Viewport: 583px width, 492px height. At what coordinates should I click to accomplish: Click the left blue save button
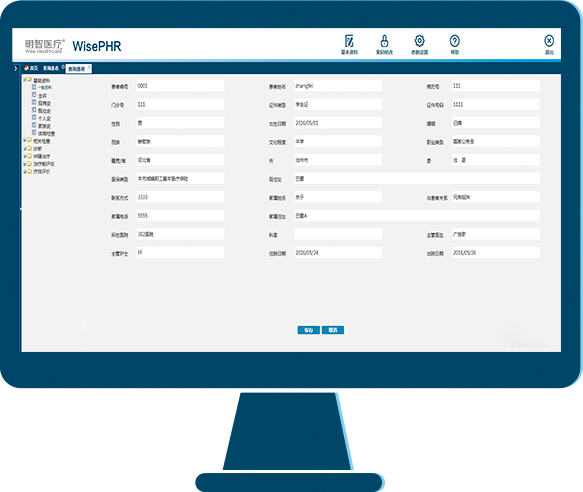[309, 330]
